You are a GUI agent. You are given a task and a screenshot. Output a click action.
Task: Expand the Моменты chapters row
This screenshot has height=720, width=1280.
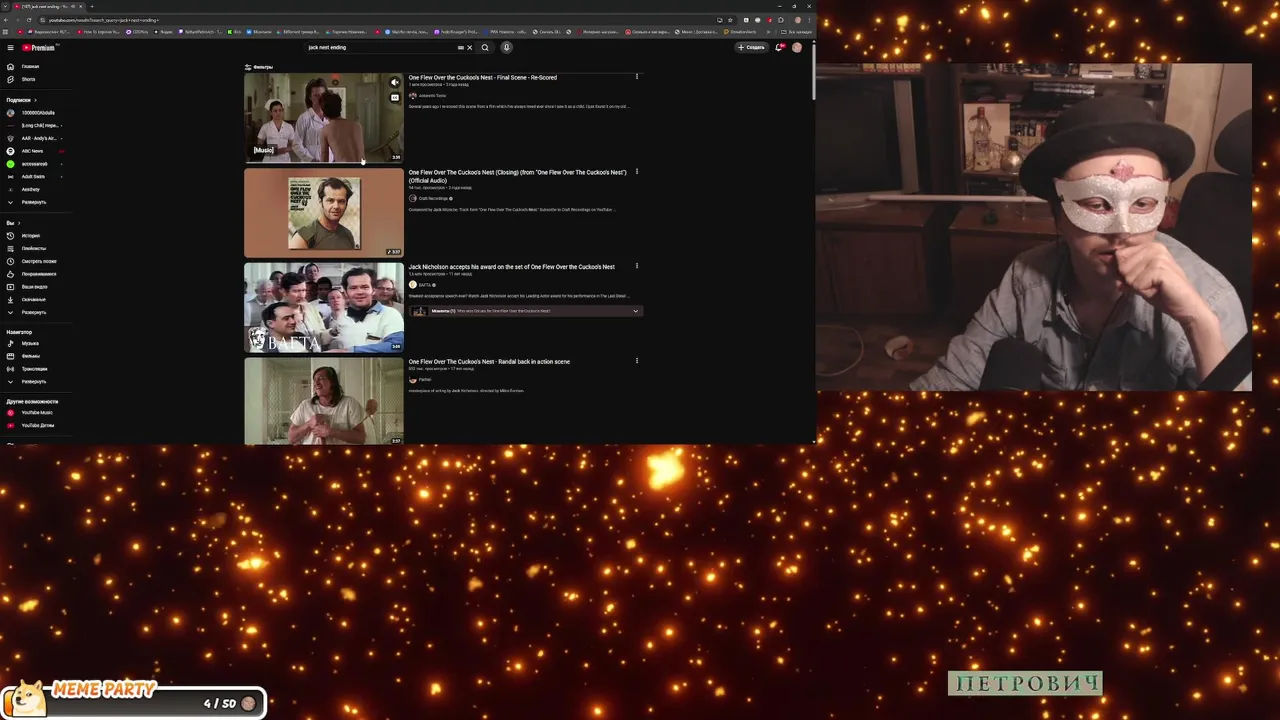525,311
